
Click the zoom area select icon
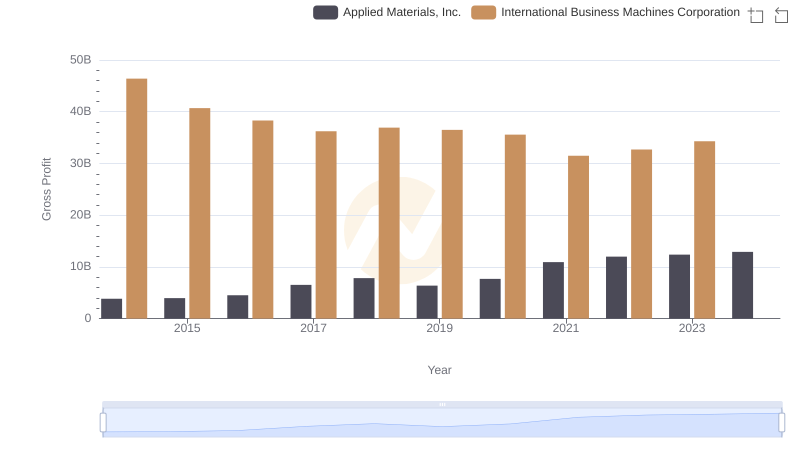pos(756,15)
